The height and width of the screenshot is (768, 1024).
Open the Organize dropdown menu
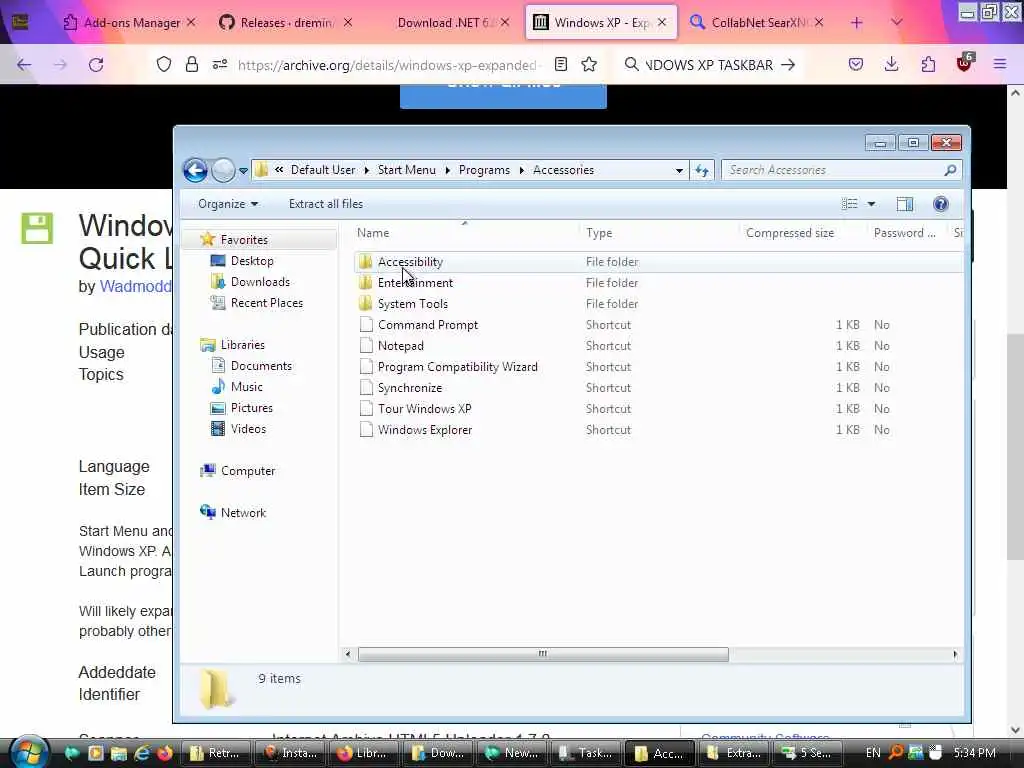(x=228, y=204)
